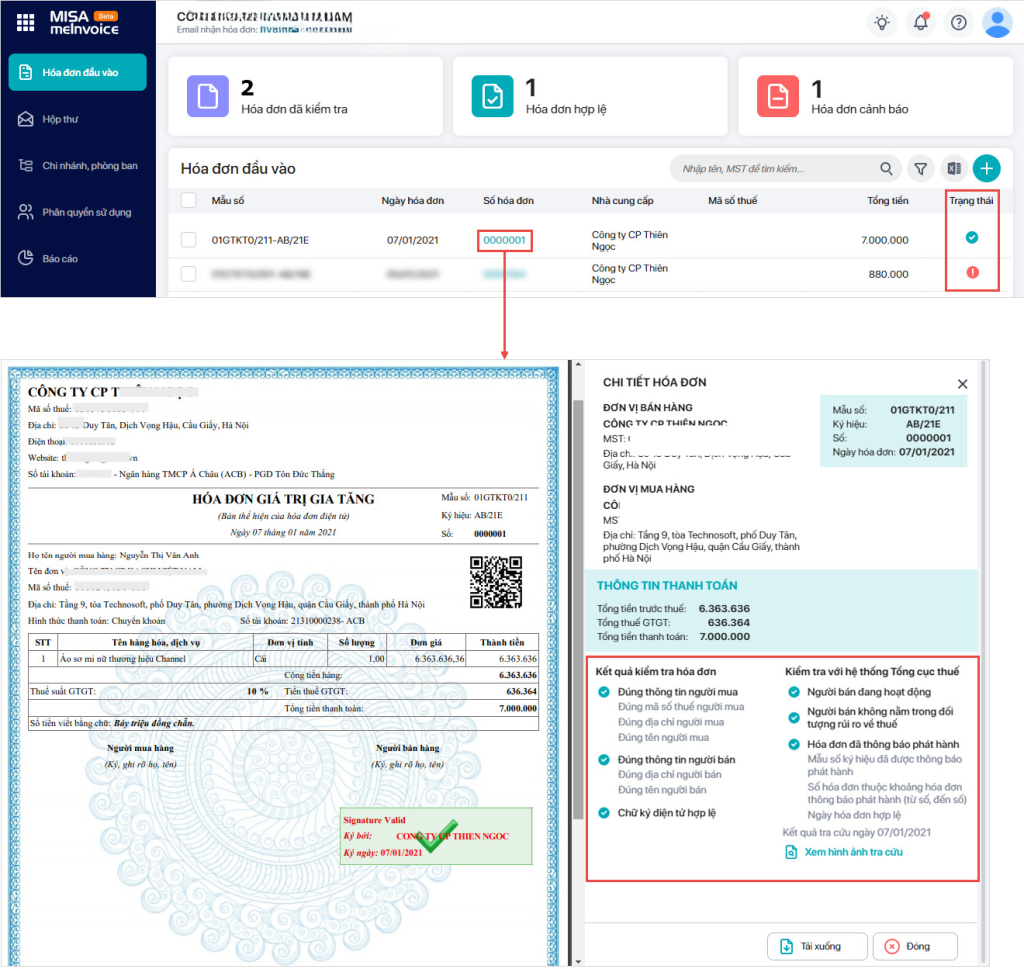Open invoice number 0000001 link
The image size is (1024, 969).
pyautogui.click(x=504, y=240)
